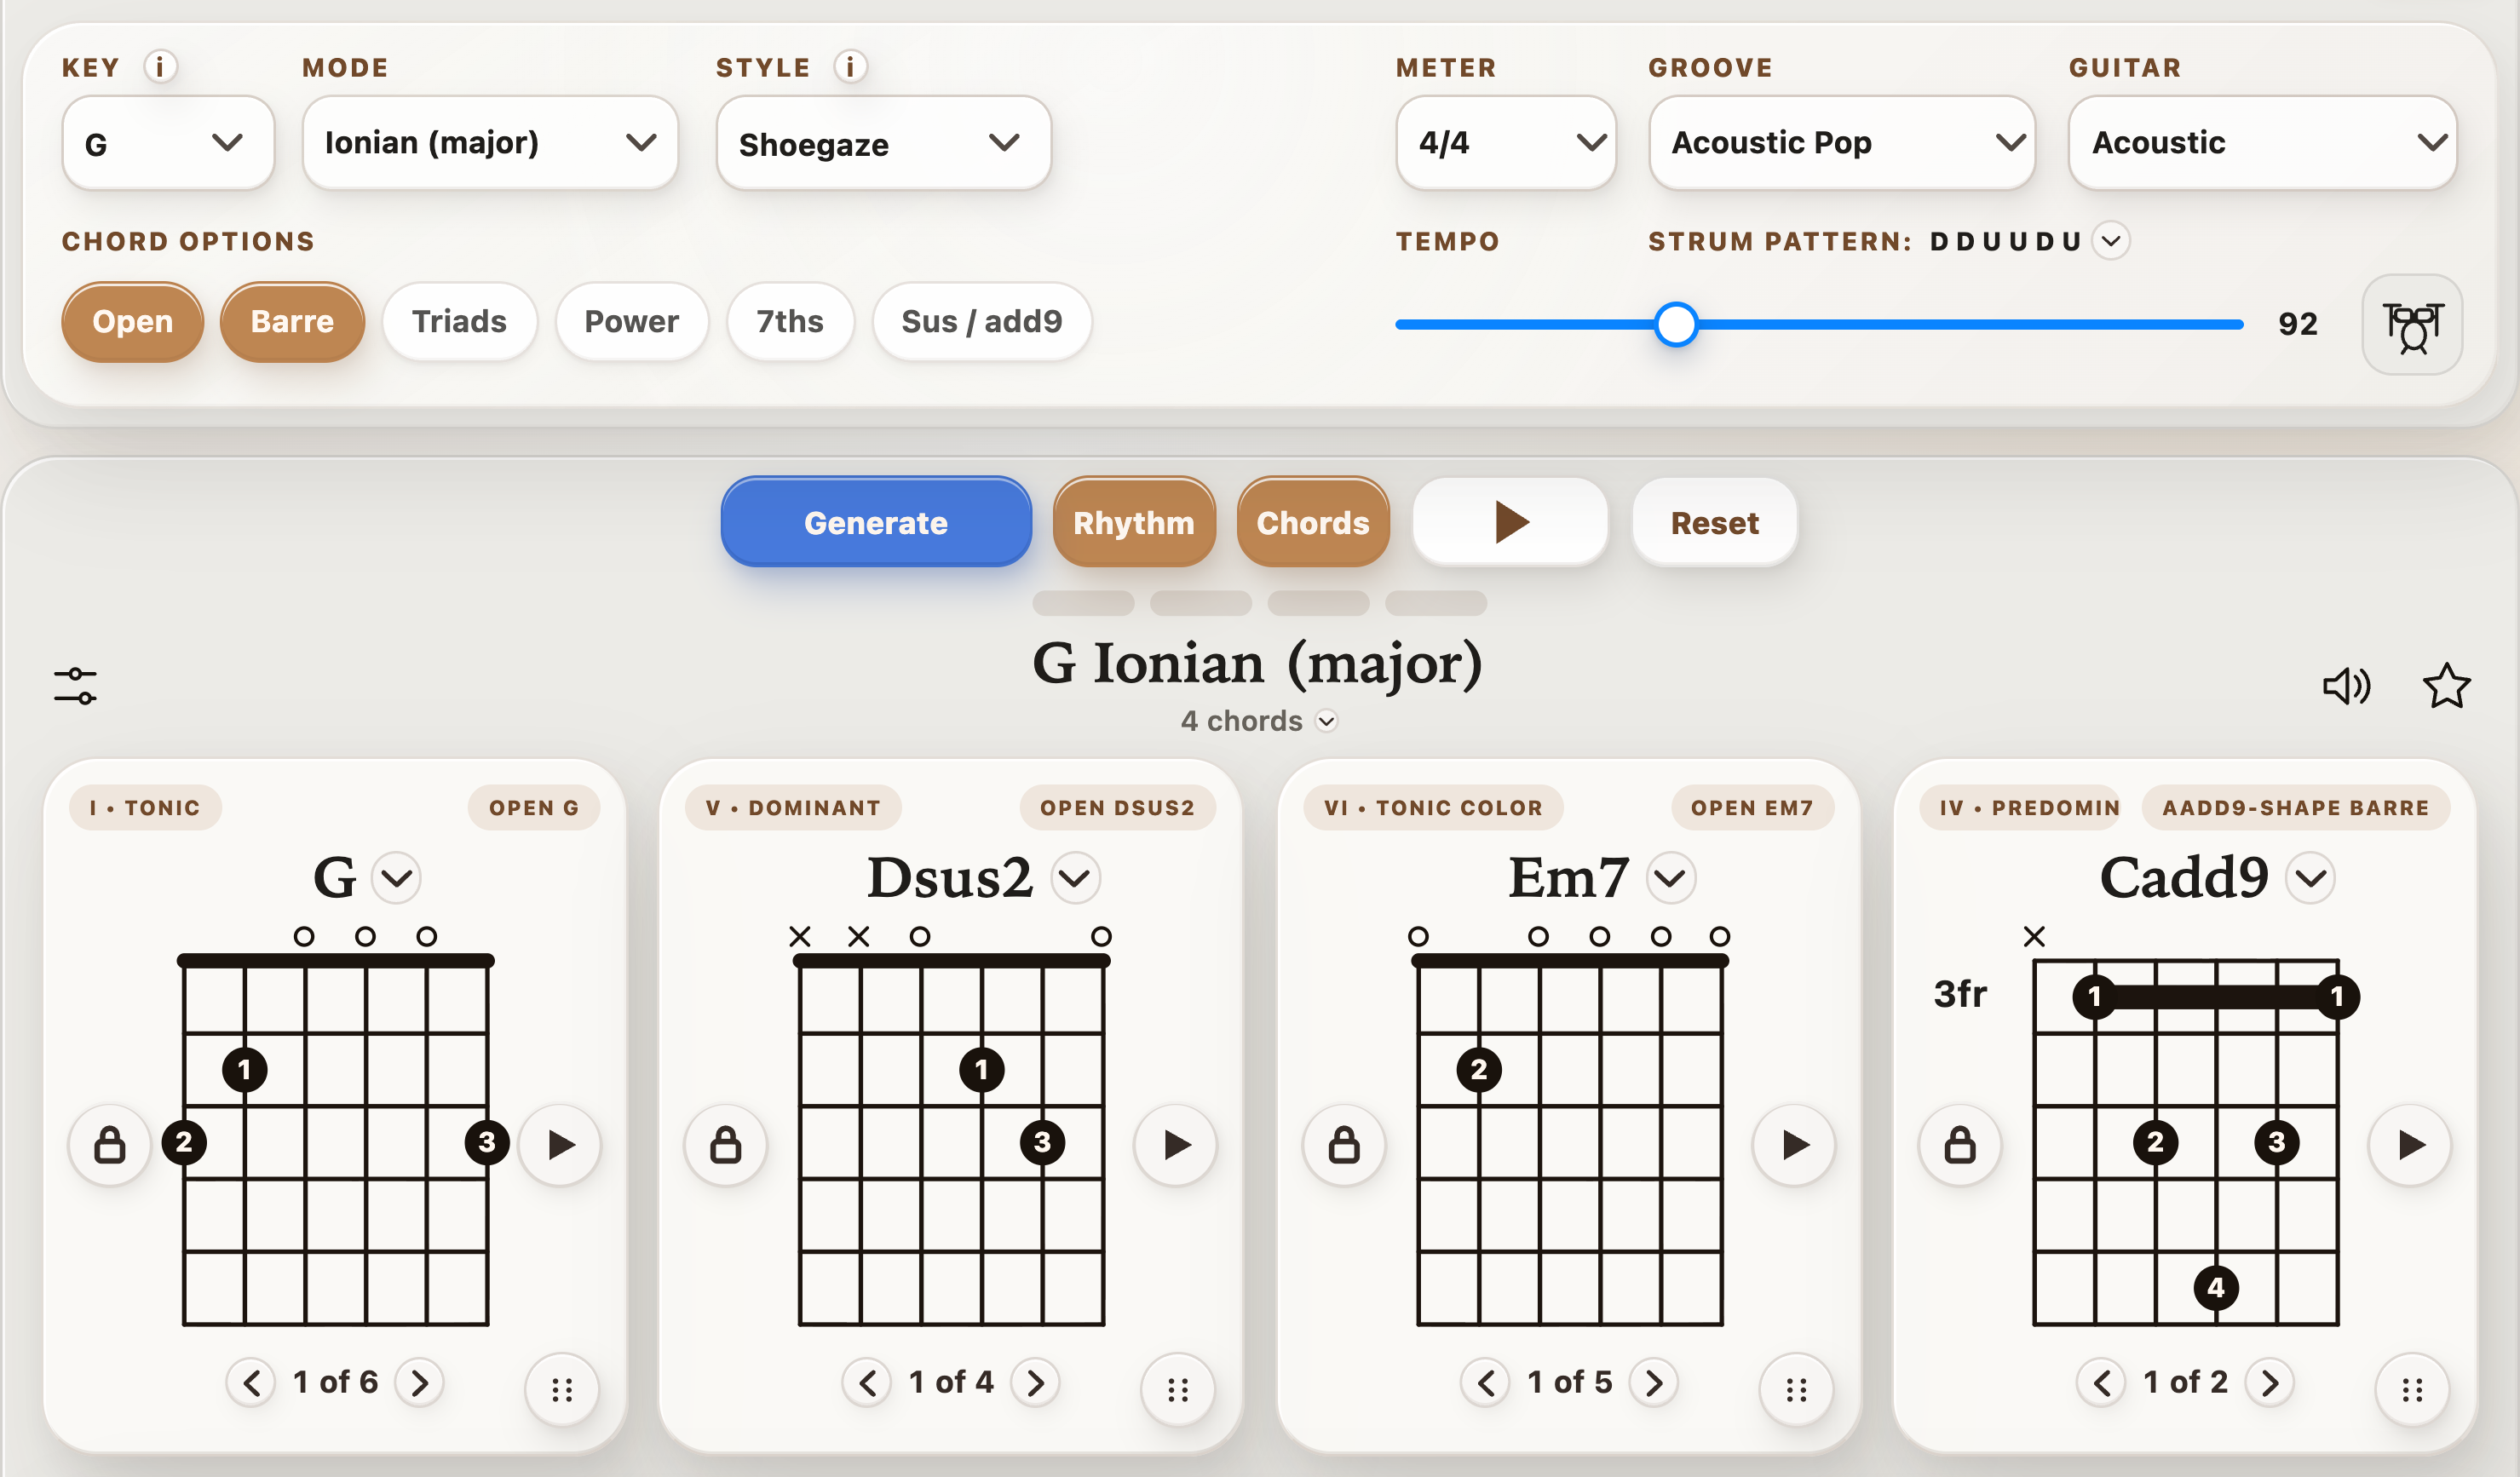Click the Style info icon
This screenshot has width=2520, height=1477.
[850, 67]
